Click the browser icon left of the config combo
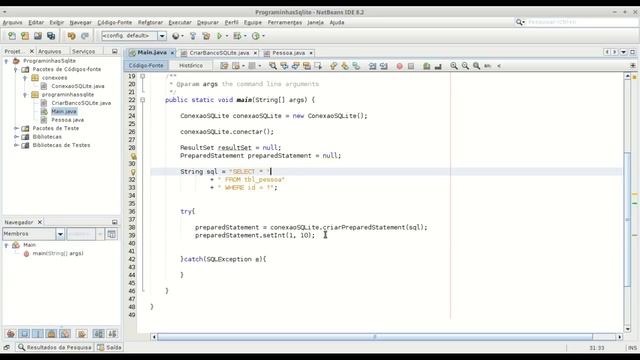The width and height of the screenshot is (640, 360). click(x=176, y=36)
